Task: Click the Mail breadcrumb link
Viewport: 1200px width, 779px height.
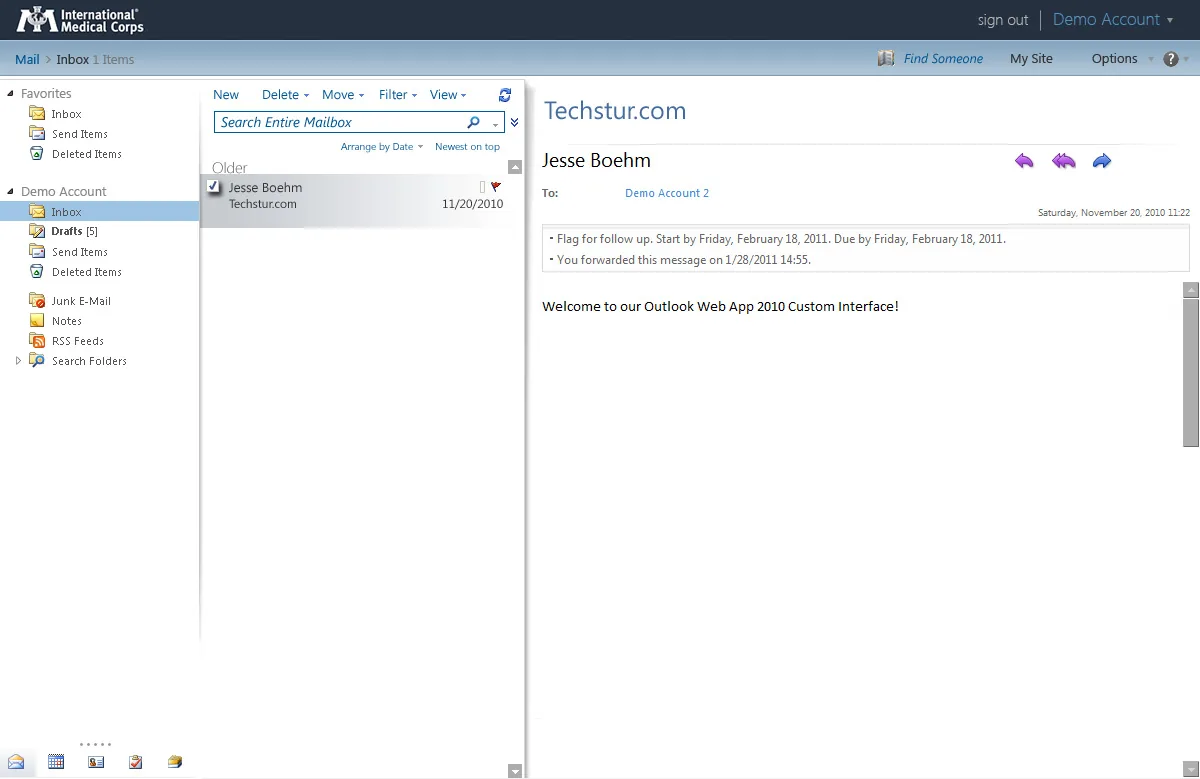Action: (x=27, y=59)
